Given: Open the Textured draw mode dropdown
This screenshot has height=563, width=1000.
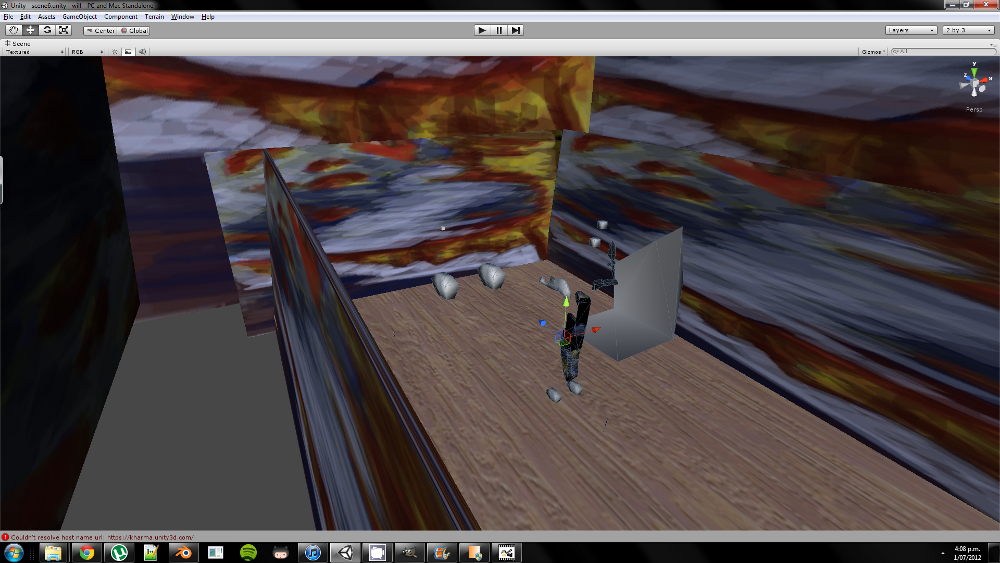Looking at the screenshot, I should click(30, 51).
